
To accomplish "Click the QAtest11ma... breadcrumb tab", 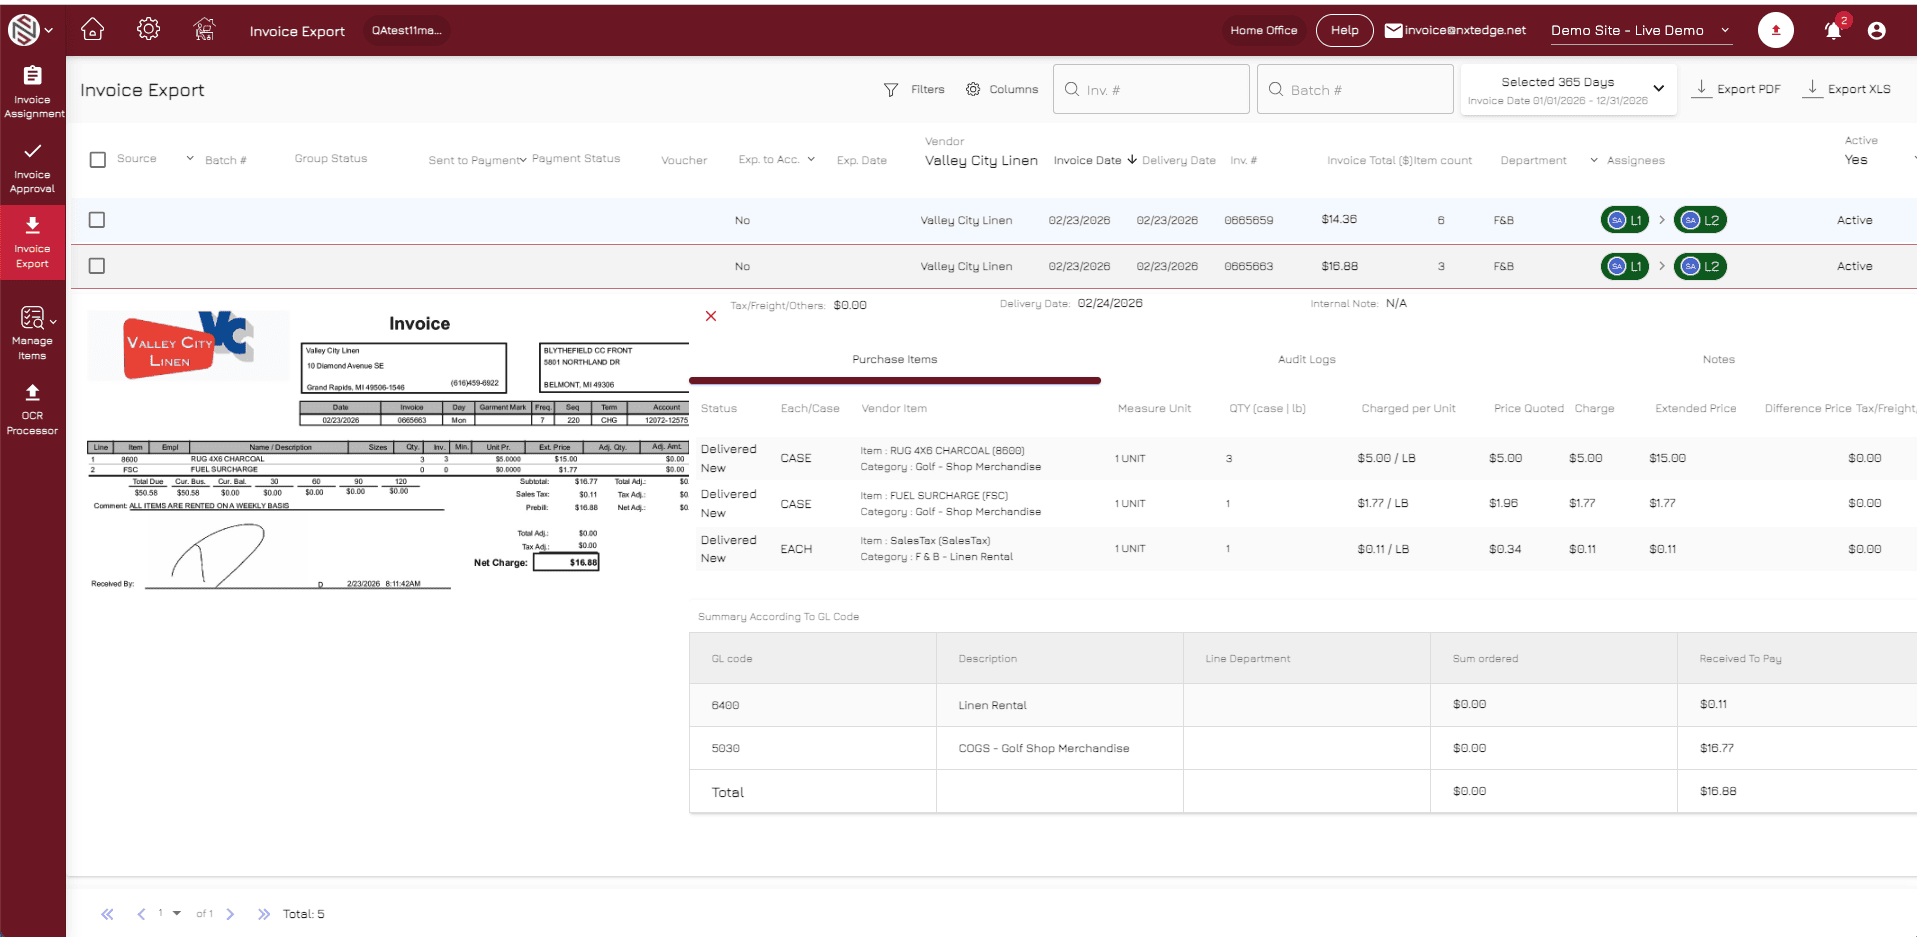I will (x=406, y=31).
